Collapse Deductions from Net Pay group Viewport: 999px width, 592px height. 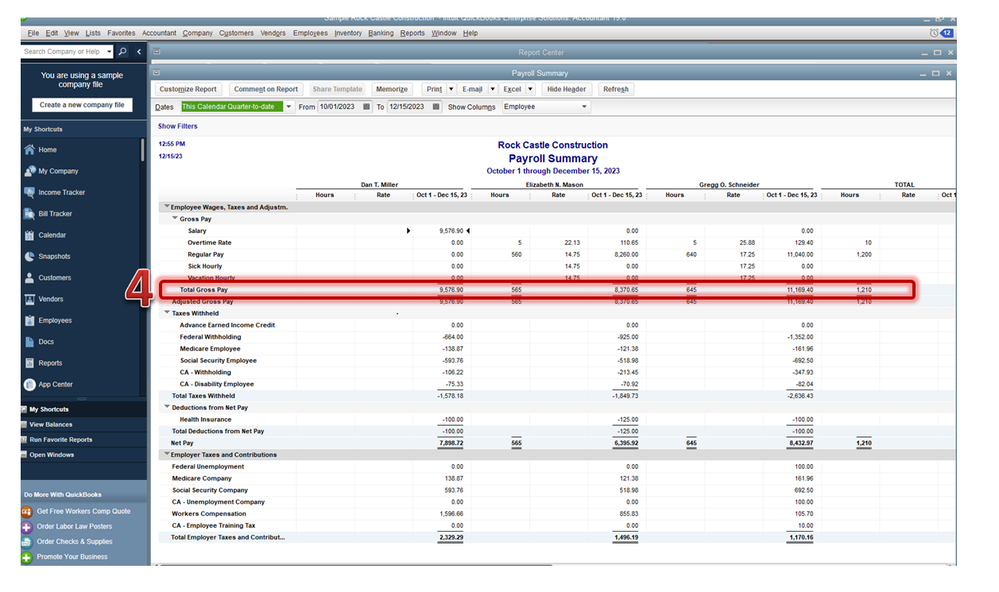167,407
